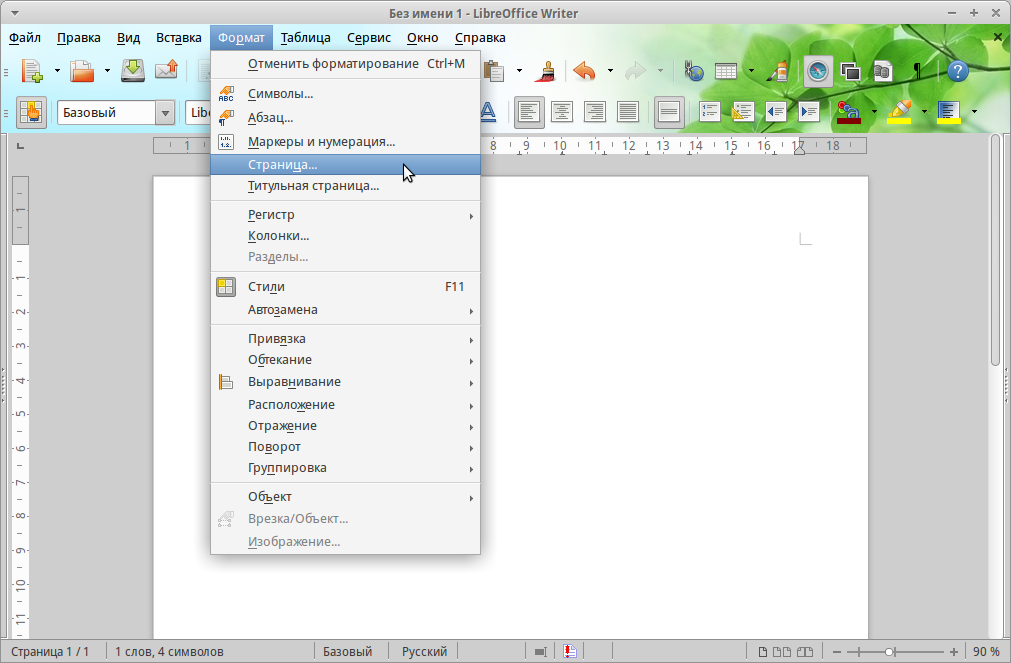
Task: Open the background color dropdown arrow
Action: 974,112
